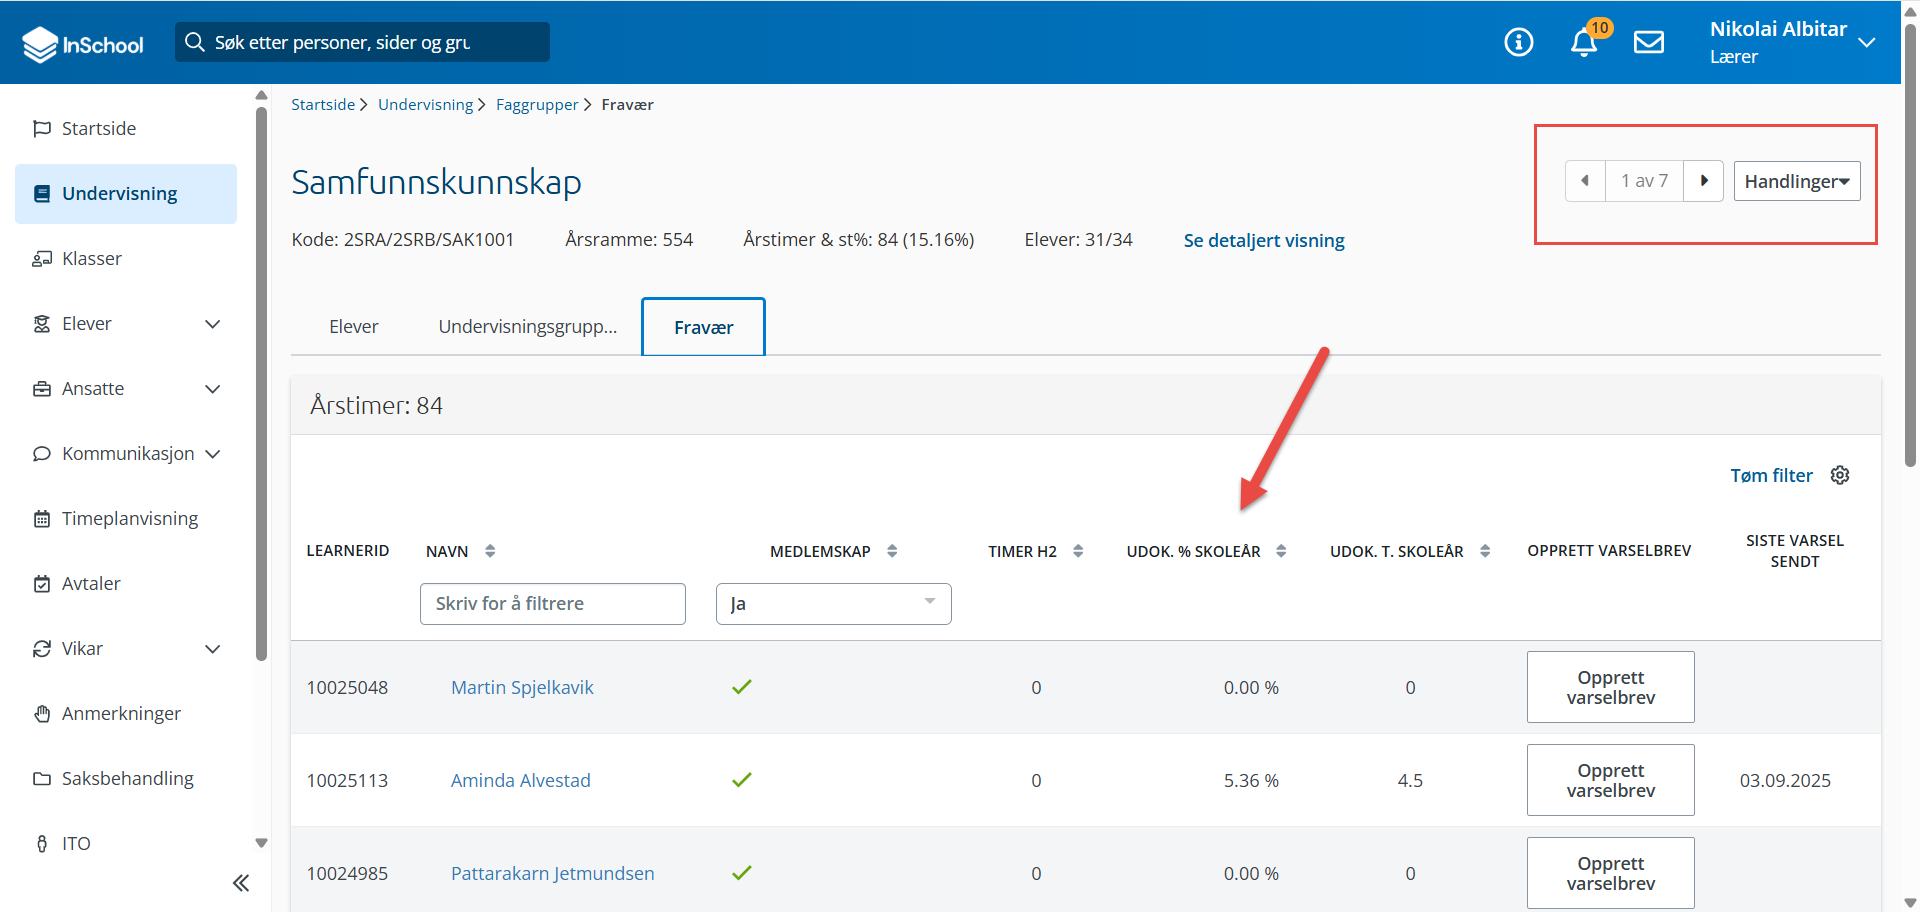The image size is (1920, 912).
Task: Create warning letter for Martin Spjelkavik
Action: [x=1610, y=687]
